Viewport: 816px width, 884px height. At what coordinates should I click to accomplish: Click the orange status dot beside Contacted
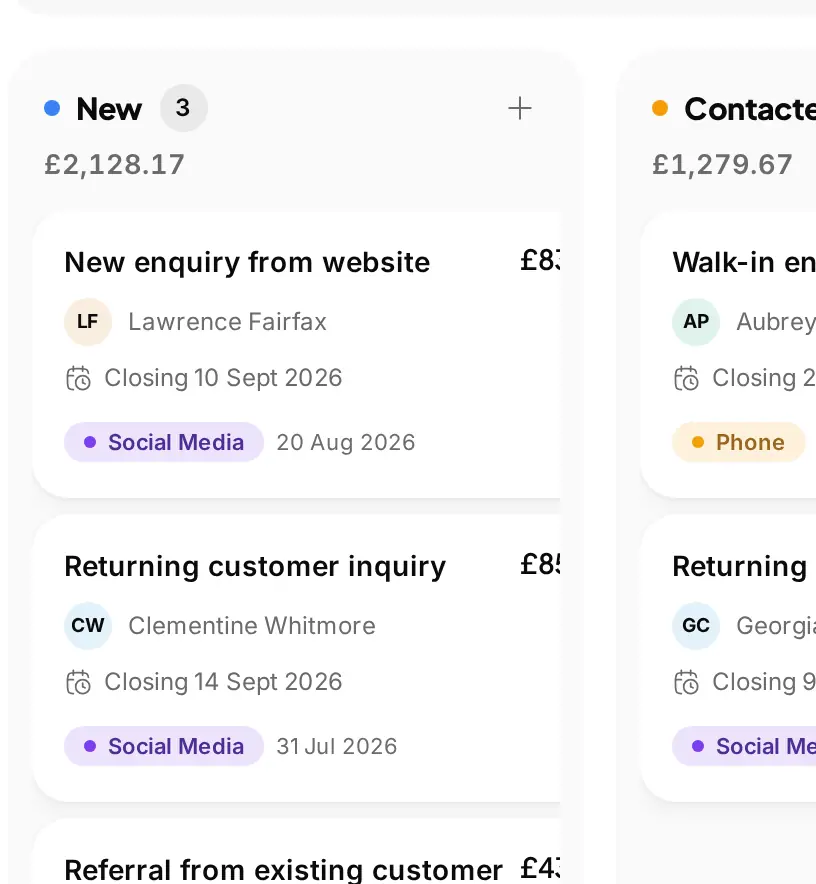660,108
